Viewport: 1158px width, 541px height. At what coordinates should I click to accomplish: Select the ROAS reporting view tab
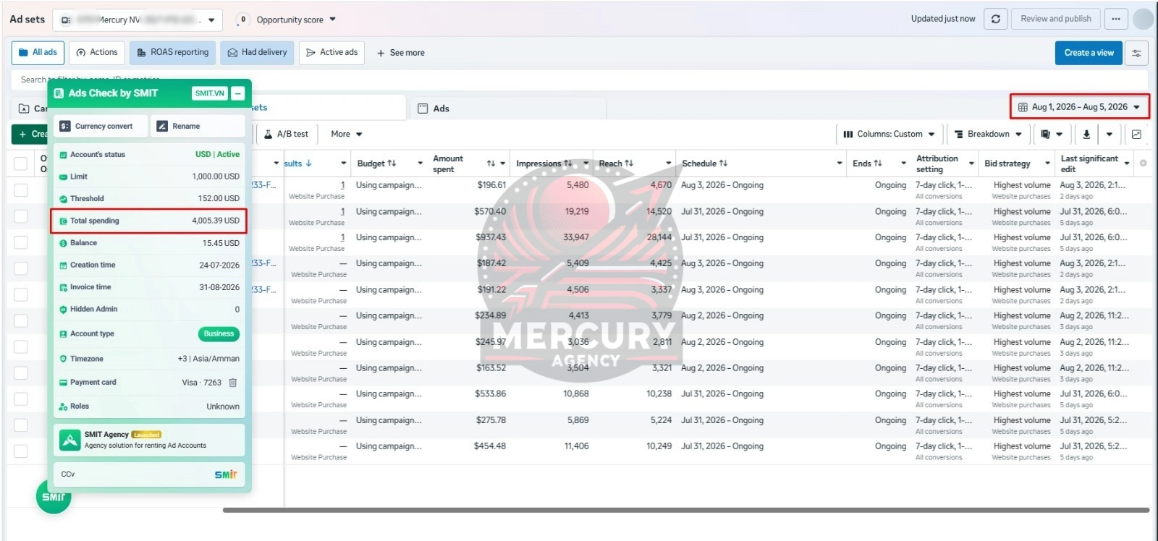[172, 52]
